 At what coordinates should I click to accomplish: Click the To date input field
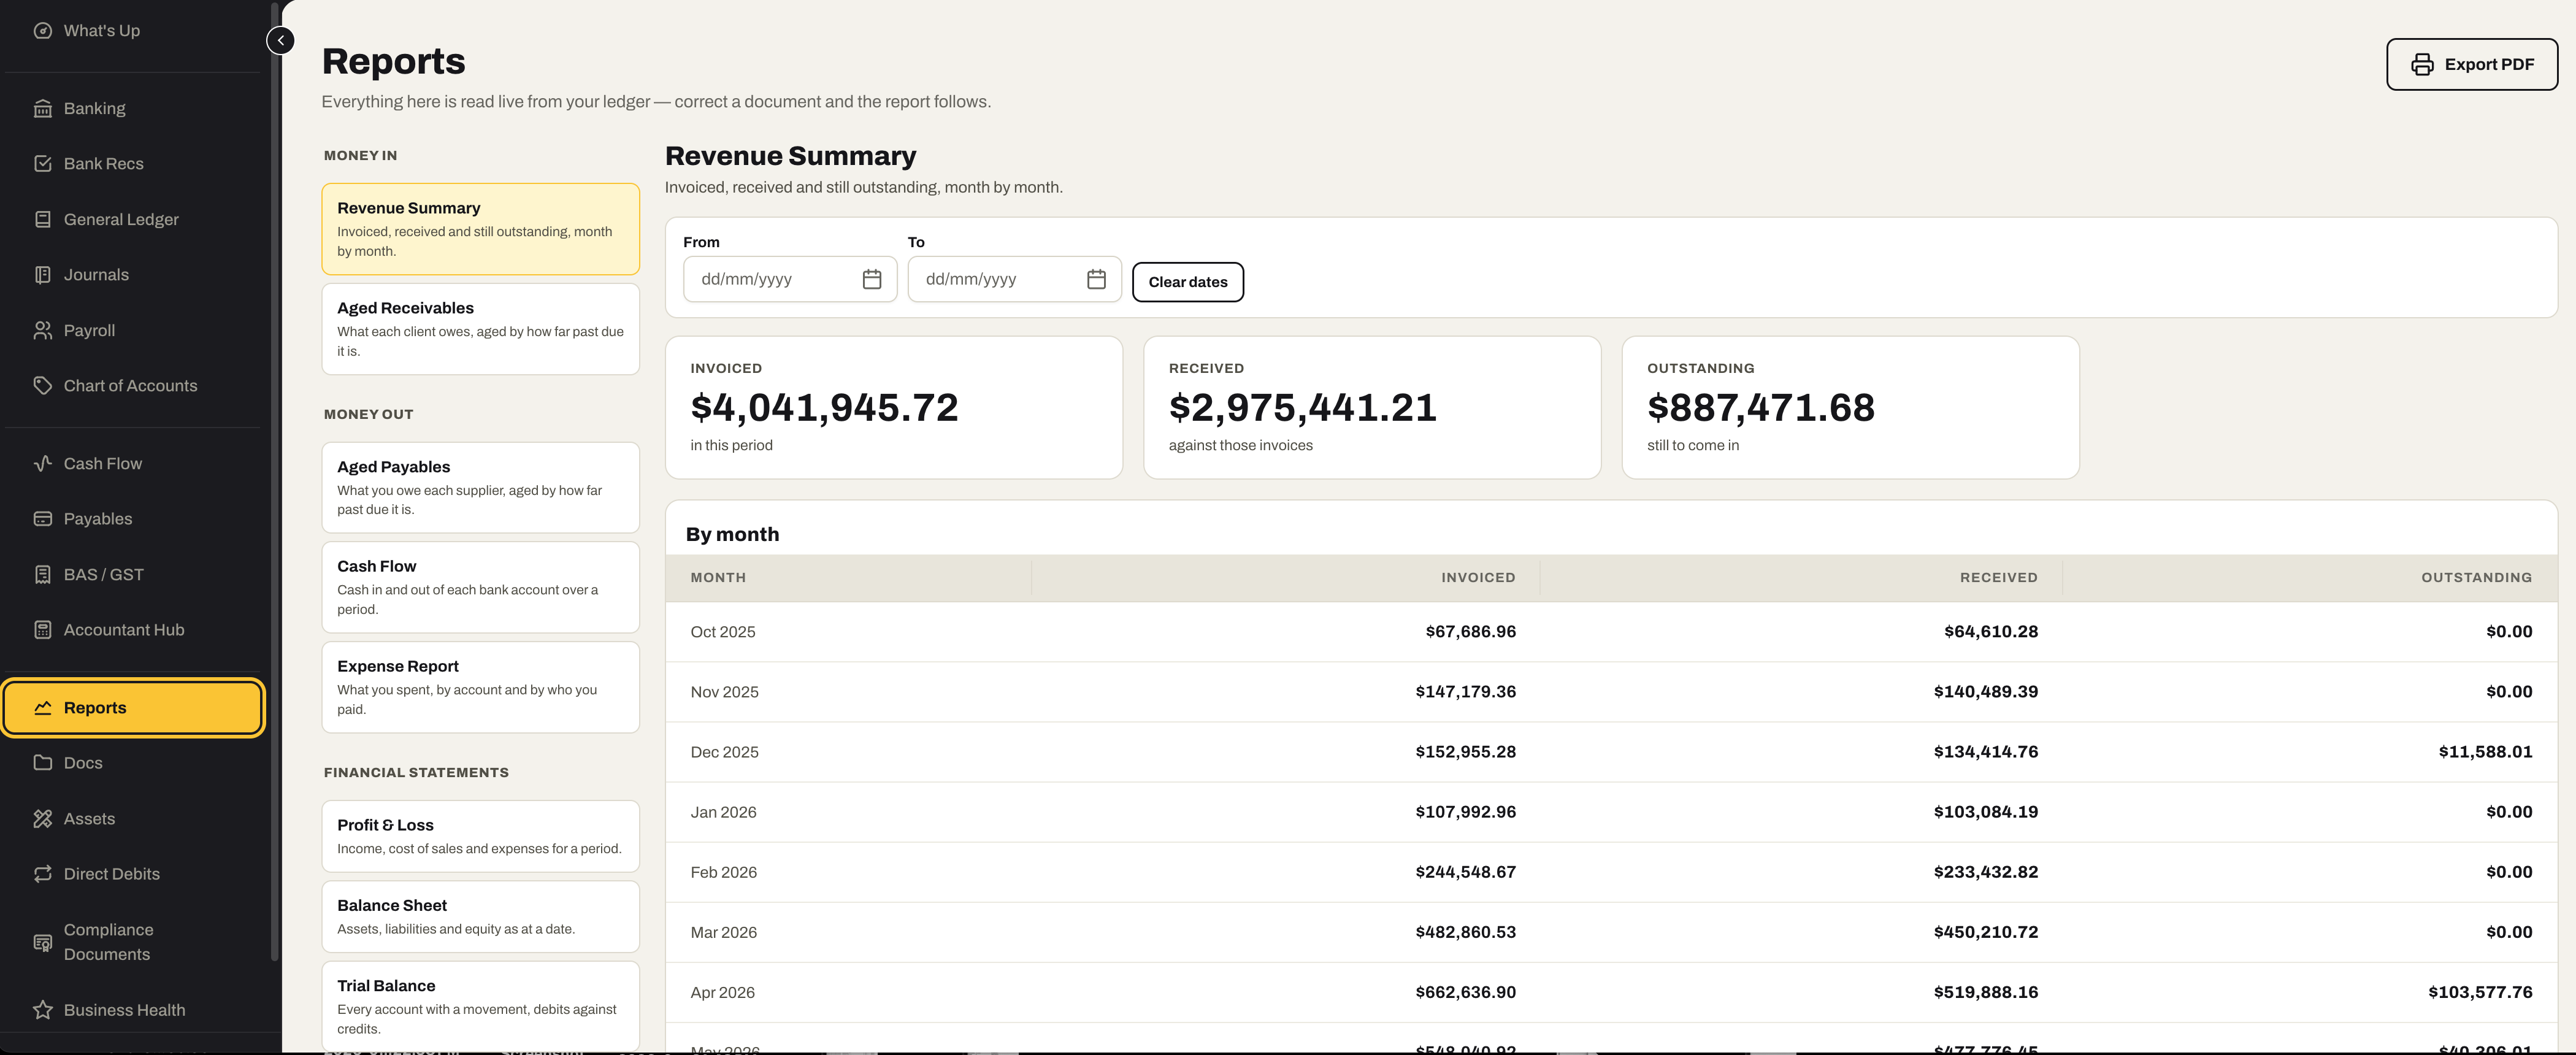coord(1014,279)
